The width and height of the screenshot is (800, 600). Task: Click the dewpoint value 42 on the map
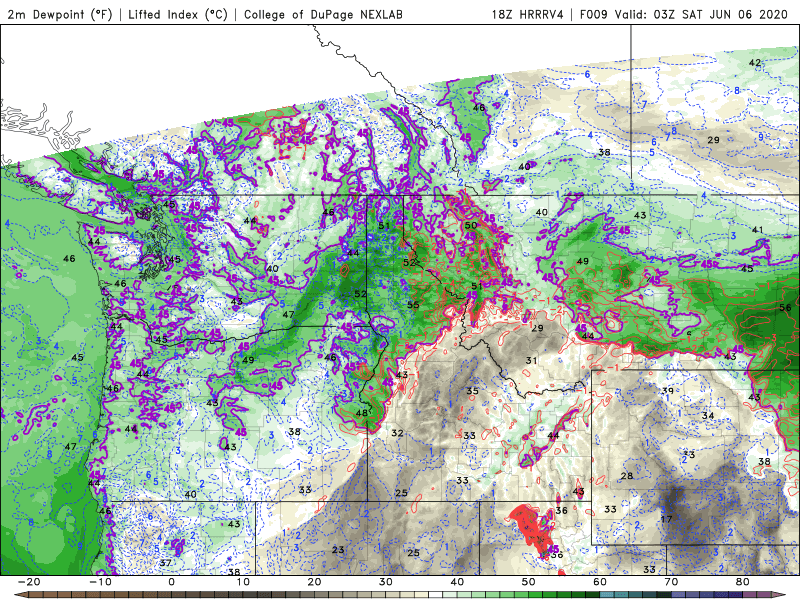coord(755,63)
